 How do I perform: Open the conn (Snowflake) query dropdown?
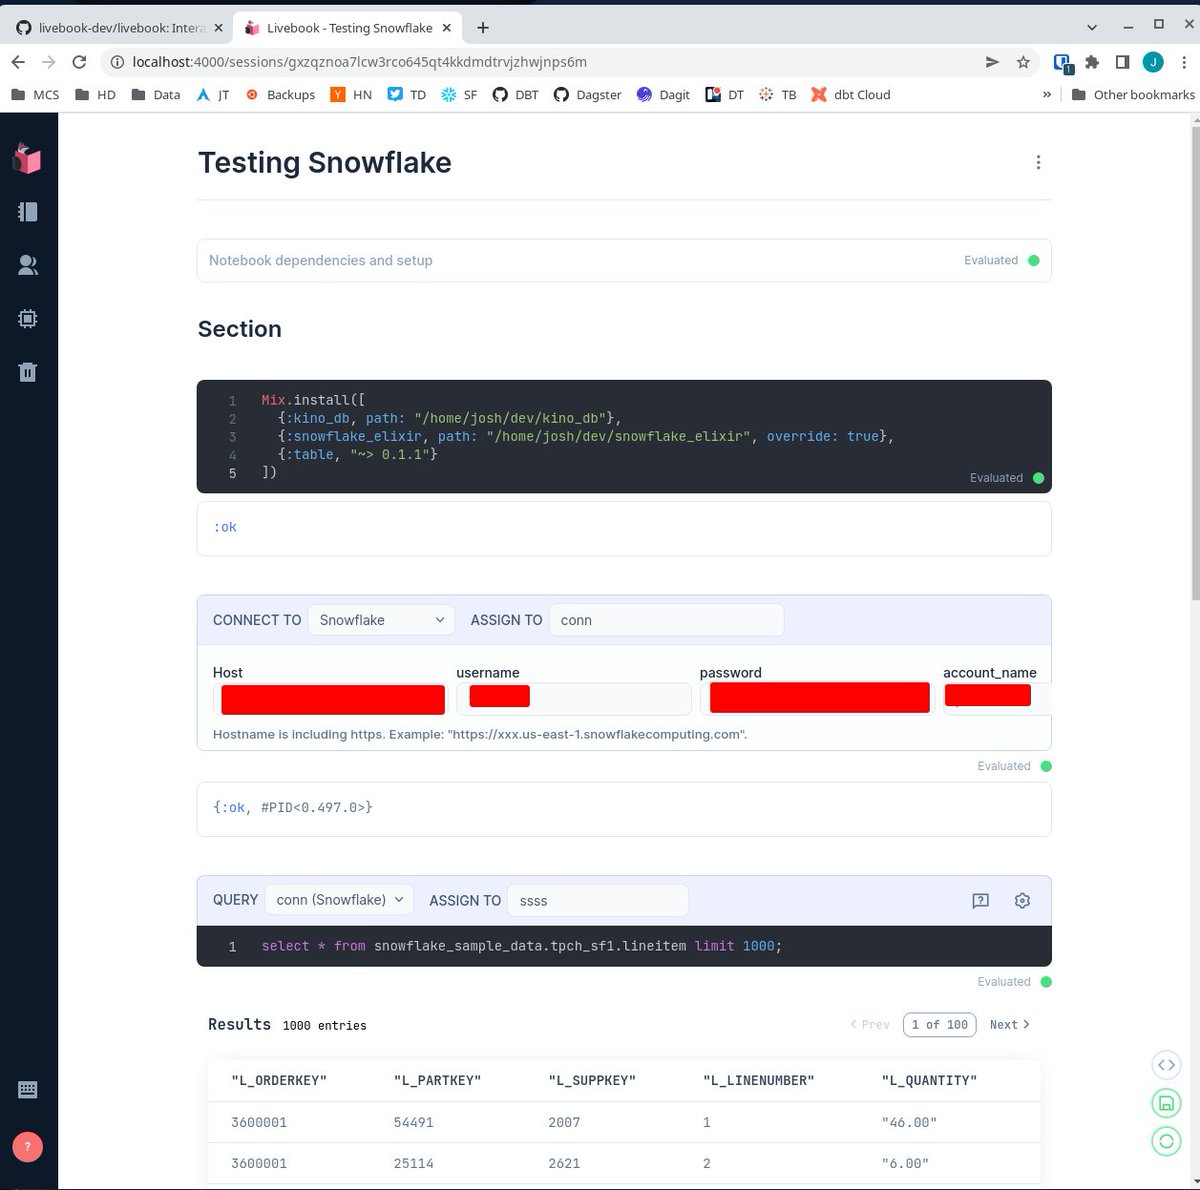point(338,899)
